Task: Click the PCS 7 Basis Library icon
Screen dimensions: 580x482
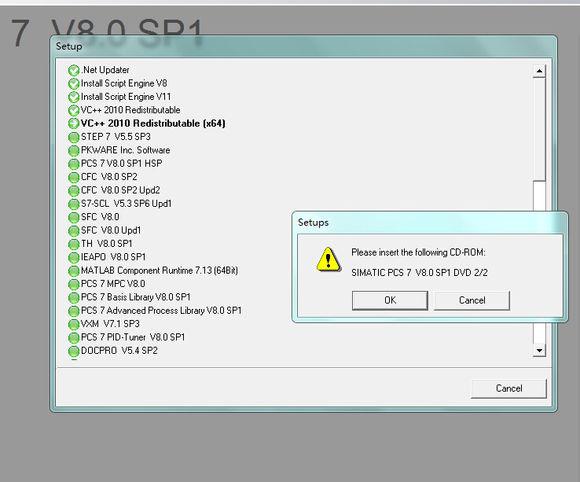Action: (74, 297)
